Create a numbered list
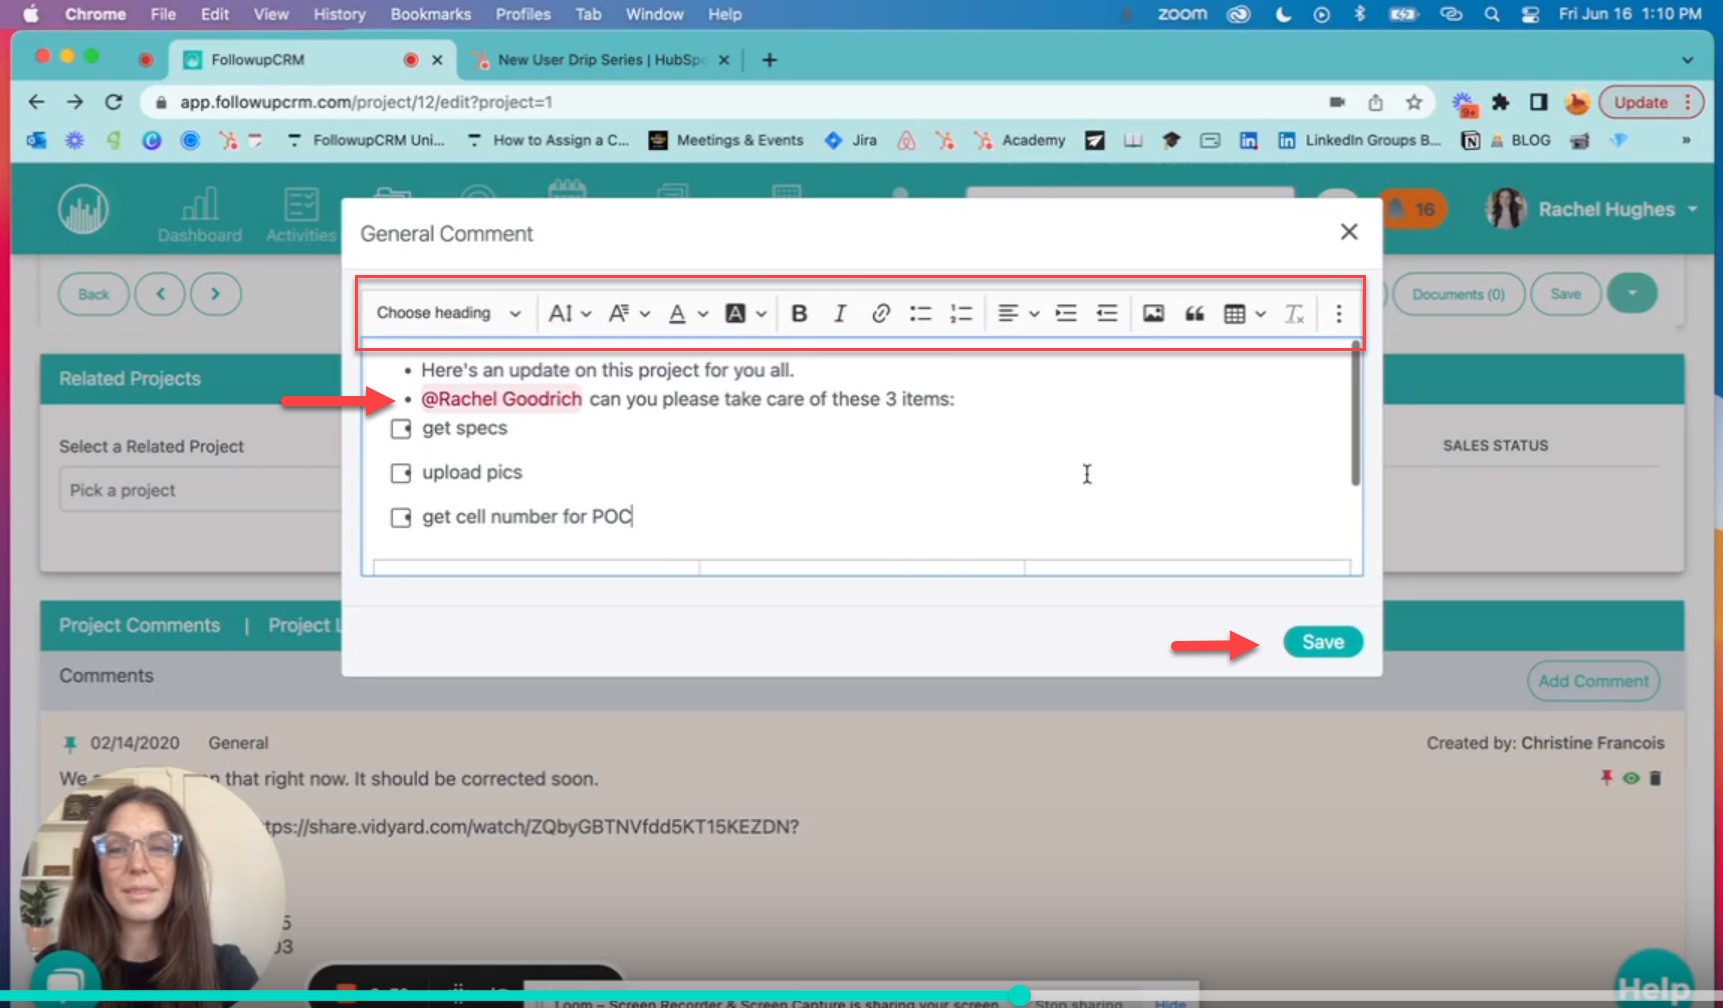The image size is (1723, 1008). point(961,313)
